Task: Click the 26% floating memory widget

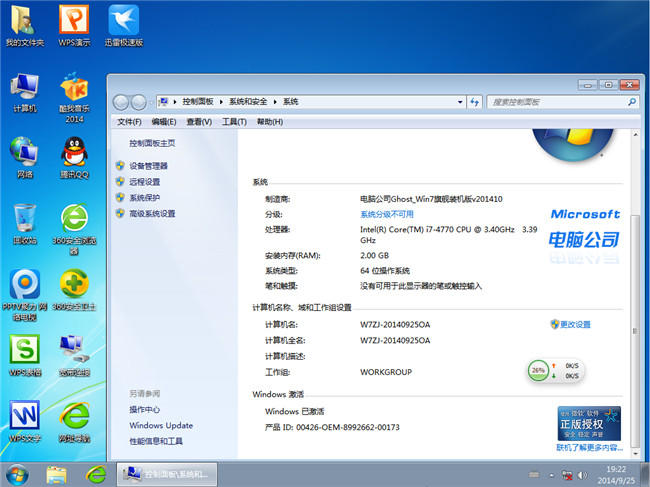Action: click(x=556, y=371)
